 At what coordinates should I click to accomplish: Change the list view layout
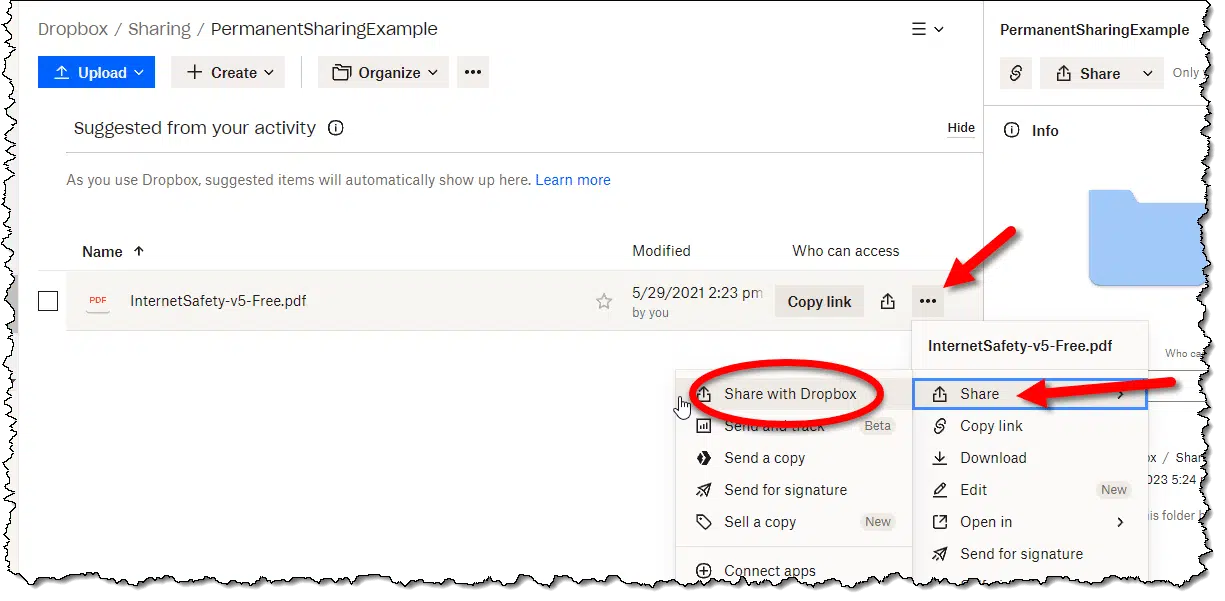927,30
